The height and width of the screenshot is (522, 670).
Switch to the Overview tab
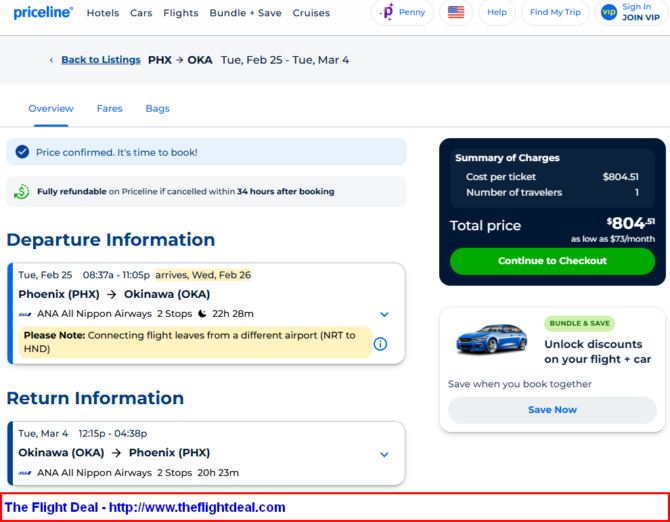[51, 109]
